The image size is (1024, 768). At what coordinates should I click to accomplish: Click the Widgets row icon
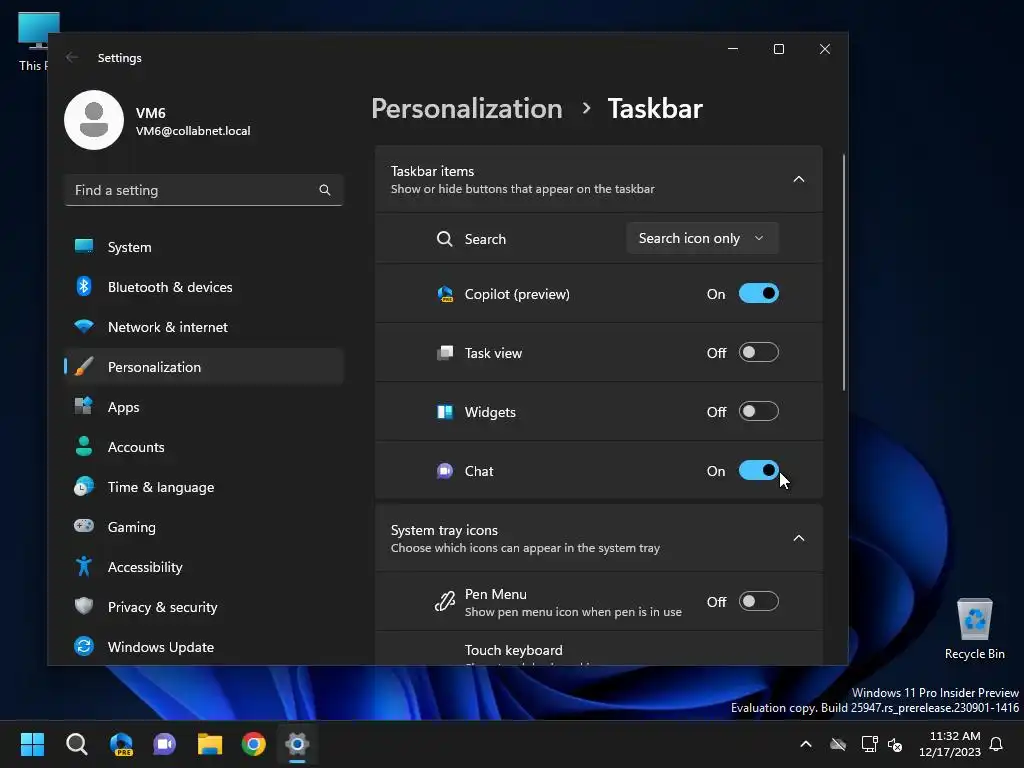(445, 412)
